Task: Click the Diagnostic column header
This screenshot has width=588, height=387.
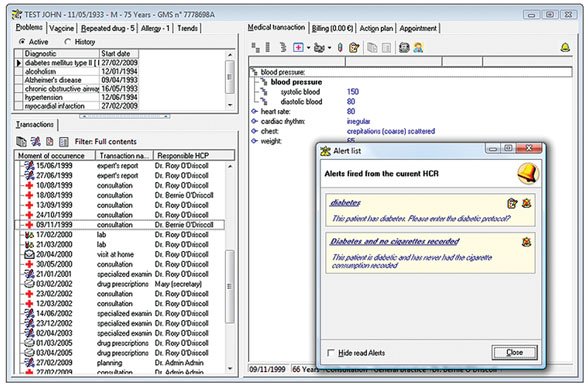Action: click(x=62, y=53)
